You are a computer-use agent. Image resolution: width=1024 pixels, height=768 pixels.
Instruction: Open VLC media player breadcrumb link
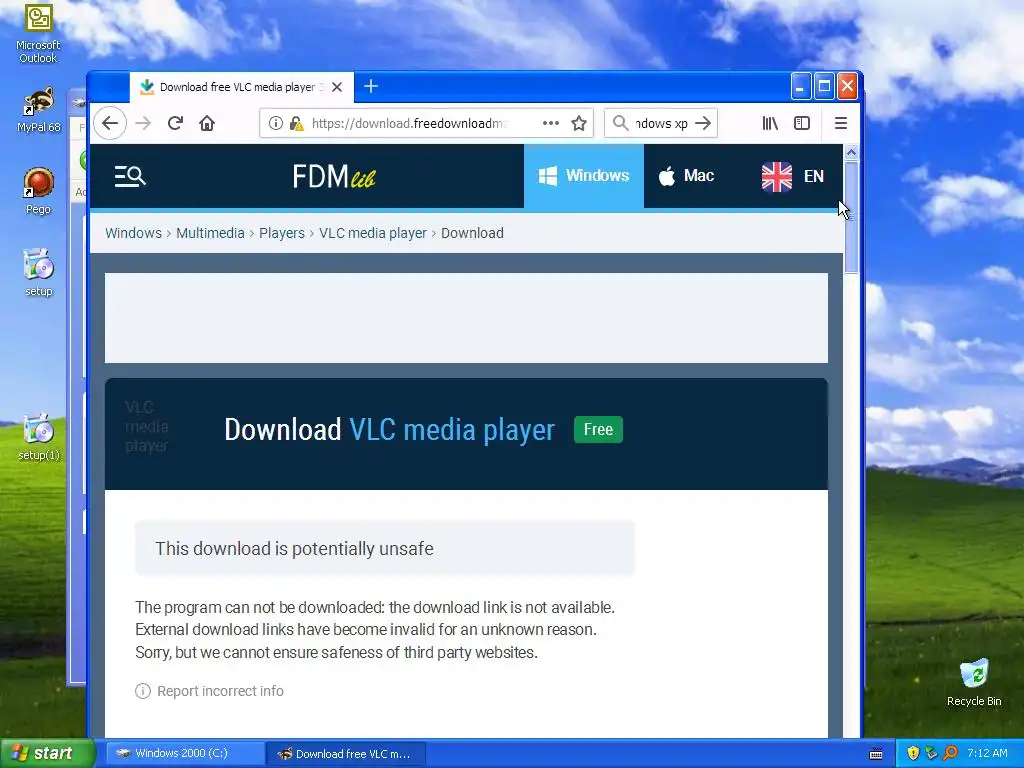(373, 233)
